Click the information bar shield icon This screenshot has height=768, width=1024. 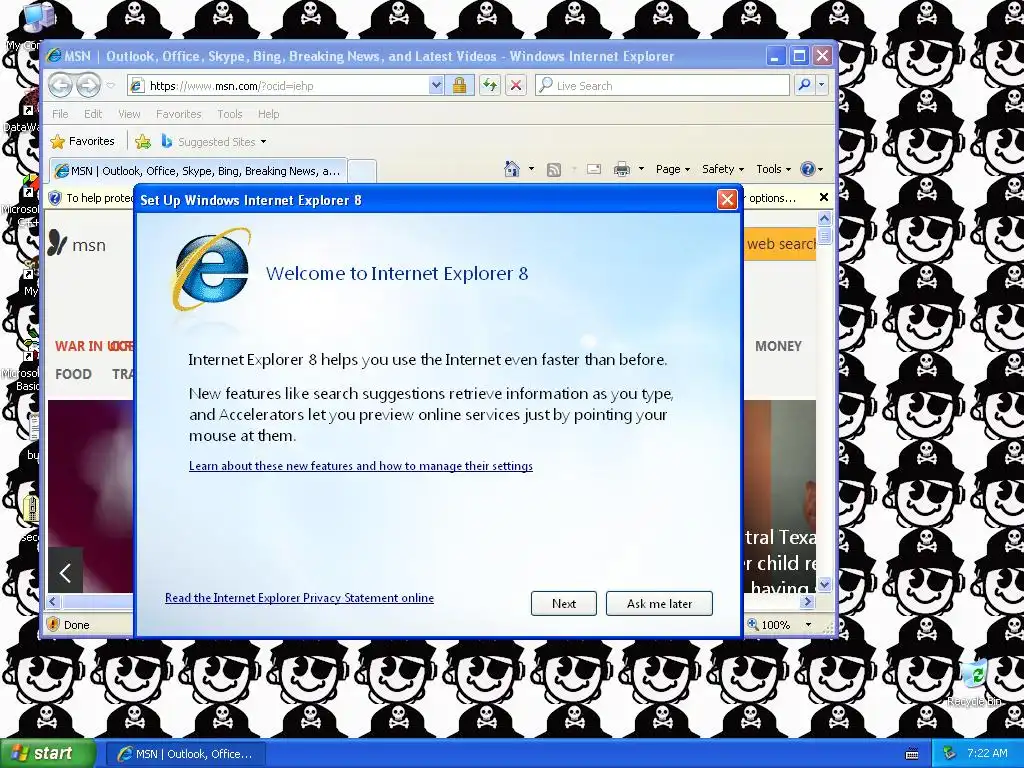pyautogui.click(x=56, y=198)
